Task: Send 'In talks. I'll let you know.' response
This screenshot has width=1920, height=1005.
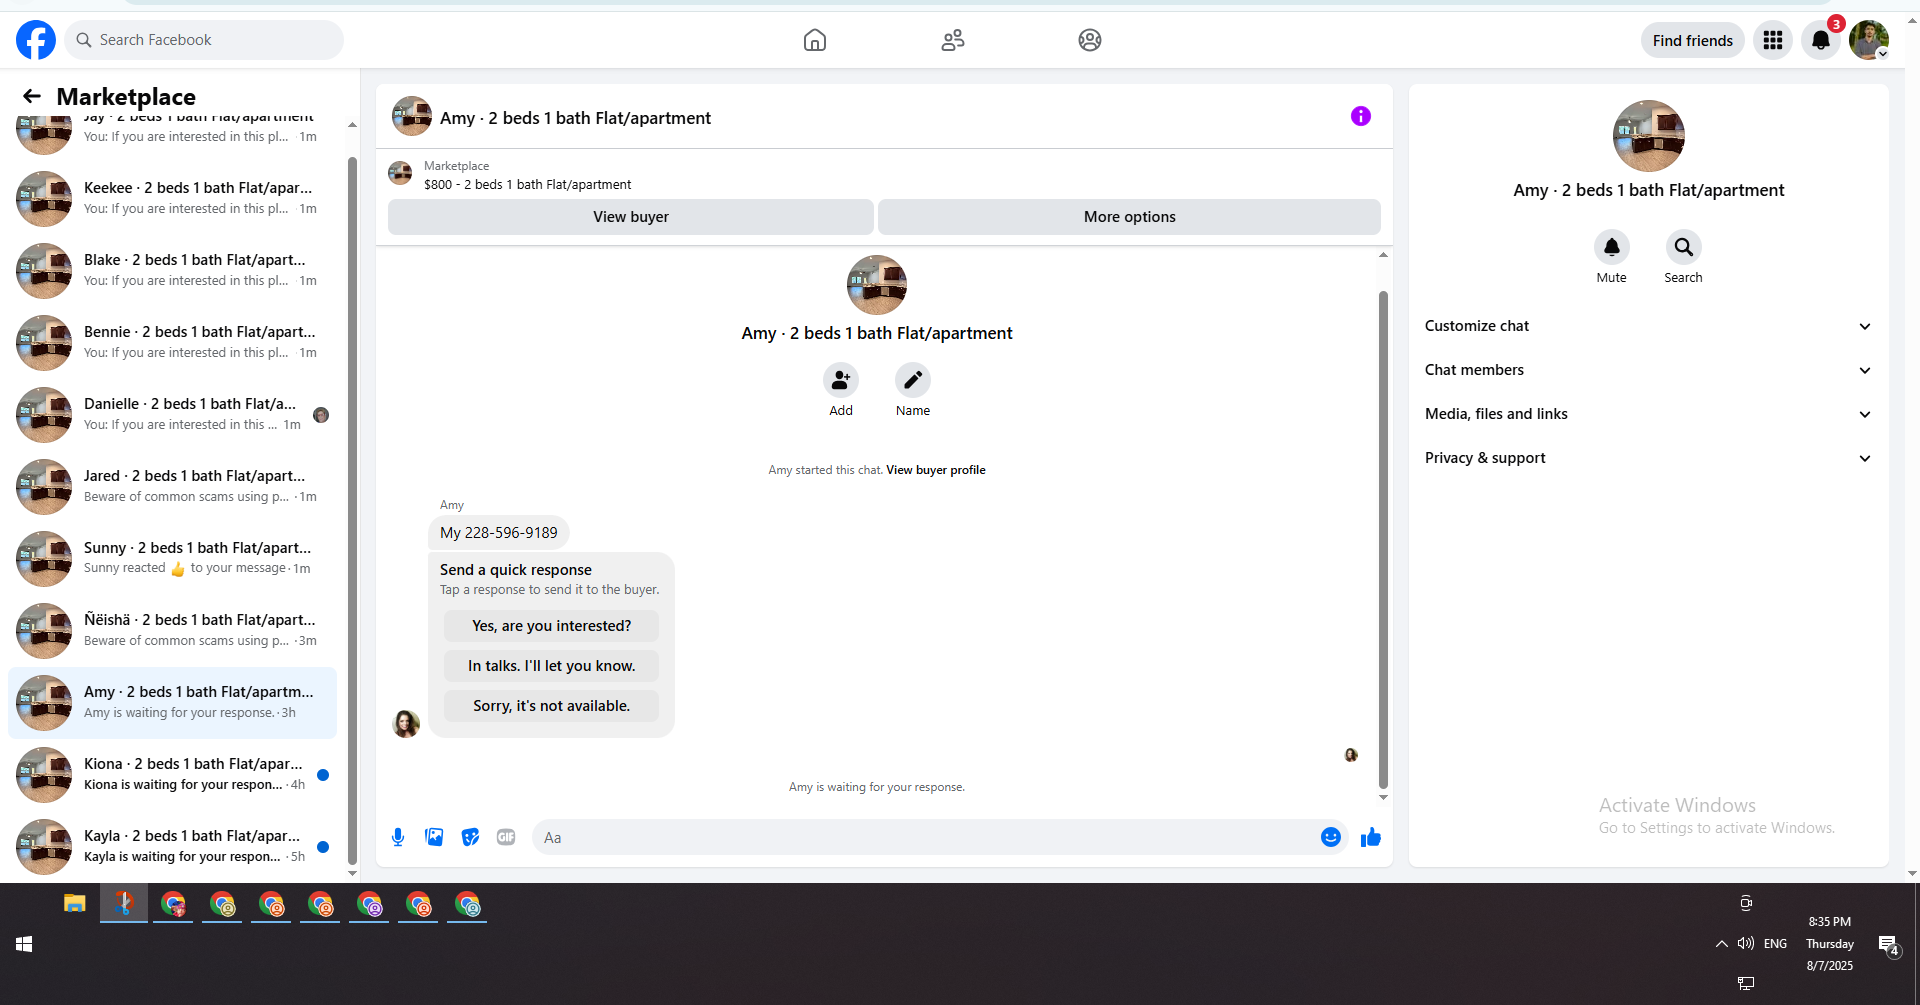Action: 552,666
